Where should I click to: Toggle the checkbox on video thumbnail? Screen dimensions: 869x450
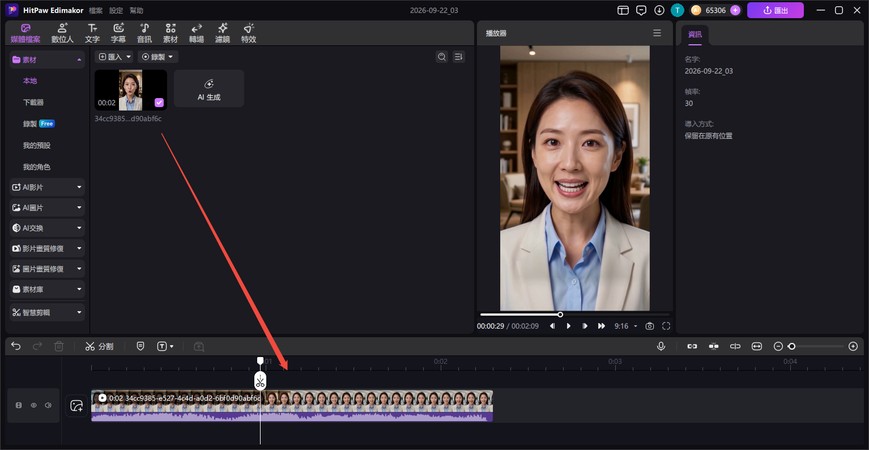tap(159, 103)
